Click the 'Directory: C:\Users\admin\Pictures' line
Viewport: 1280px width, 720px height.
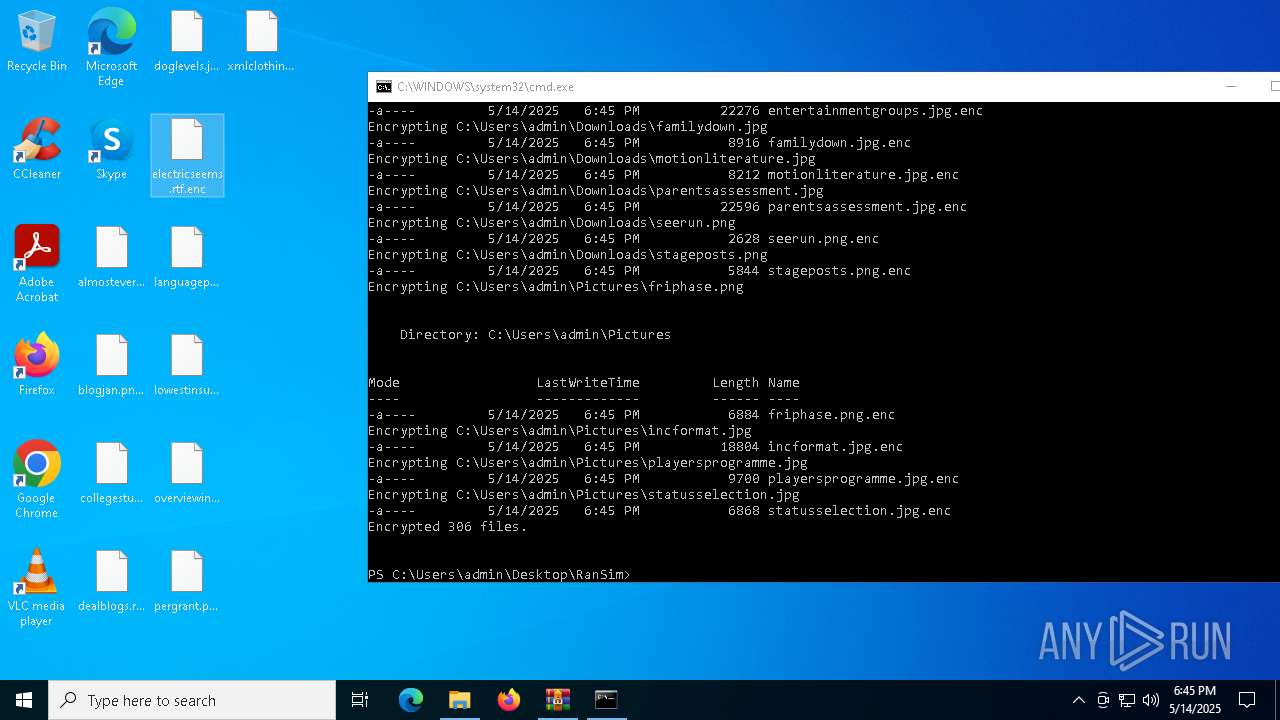tap(535, 335)
